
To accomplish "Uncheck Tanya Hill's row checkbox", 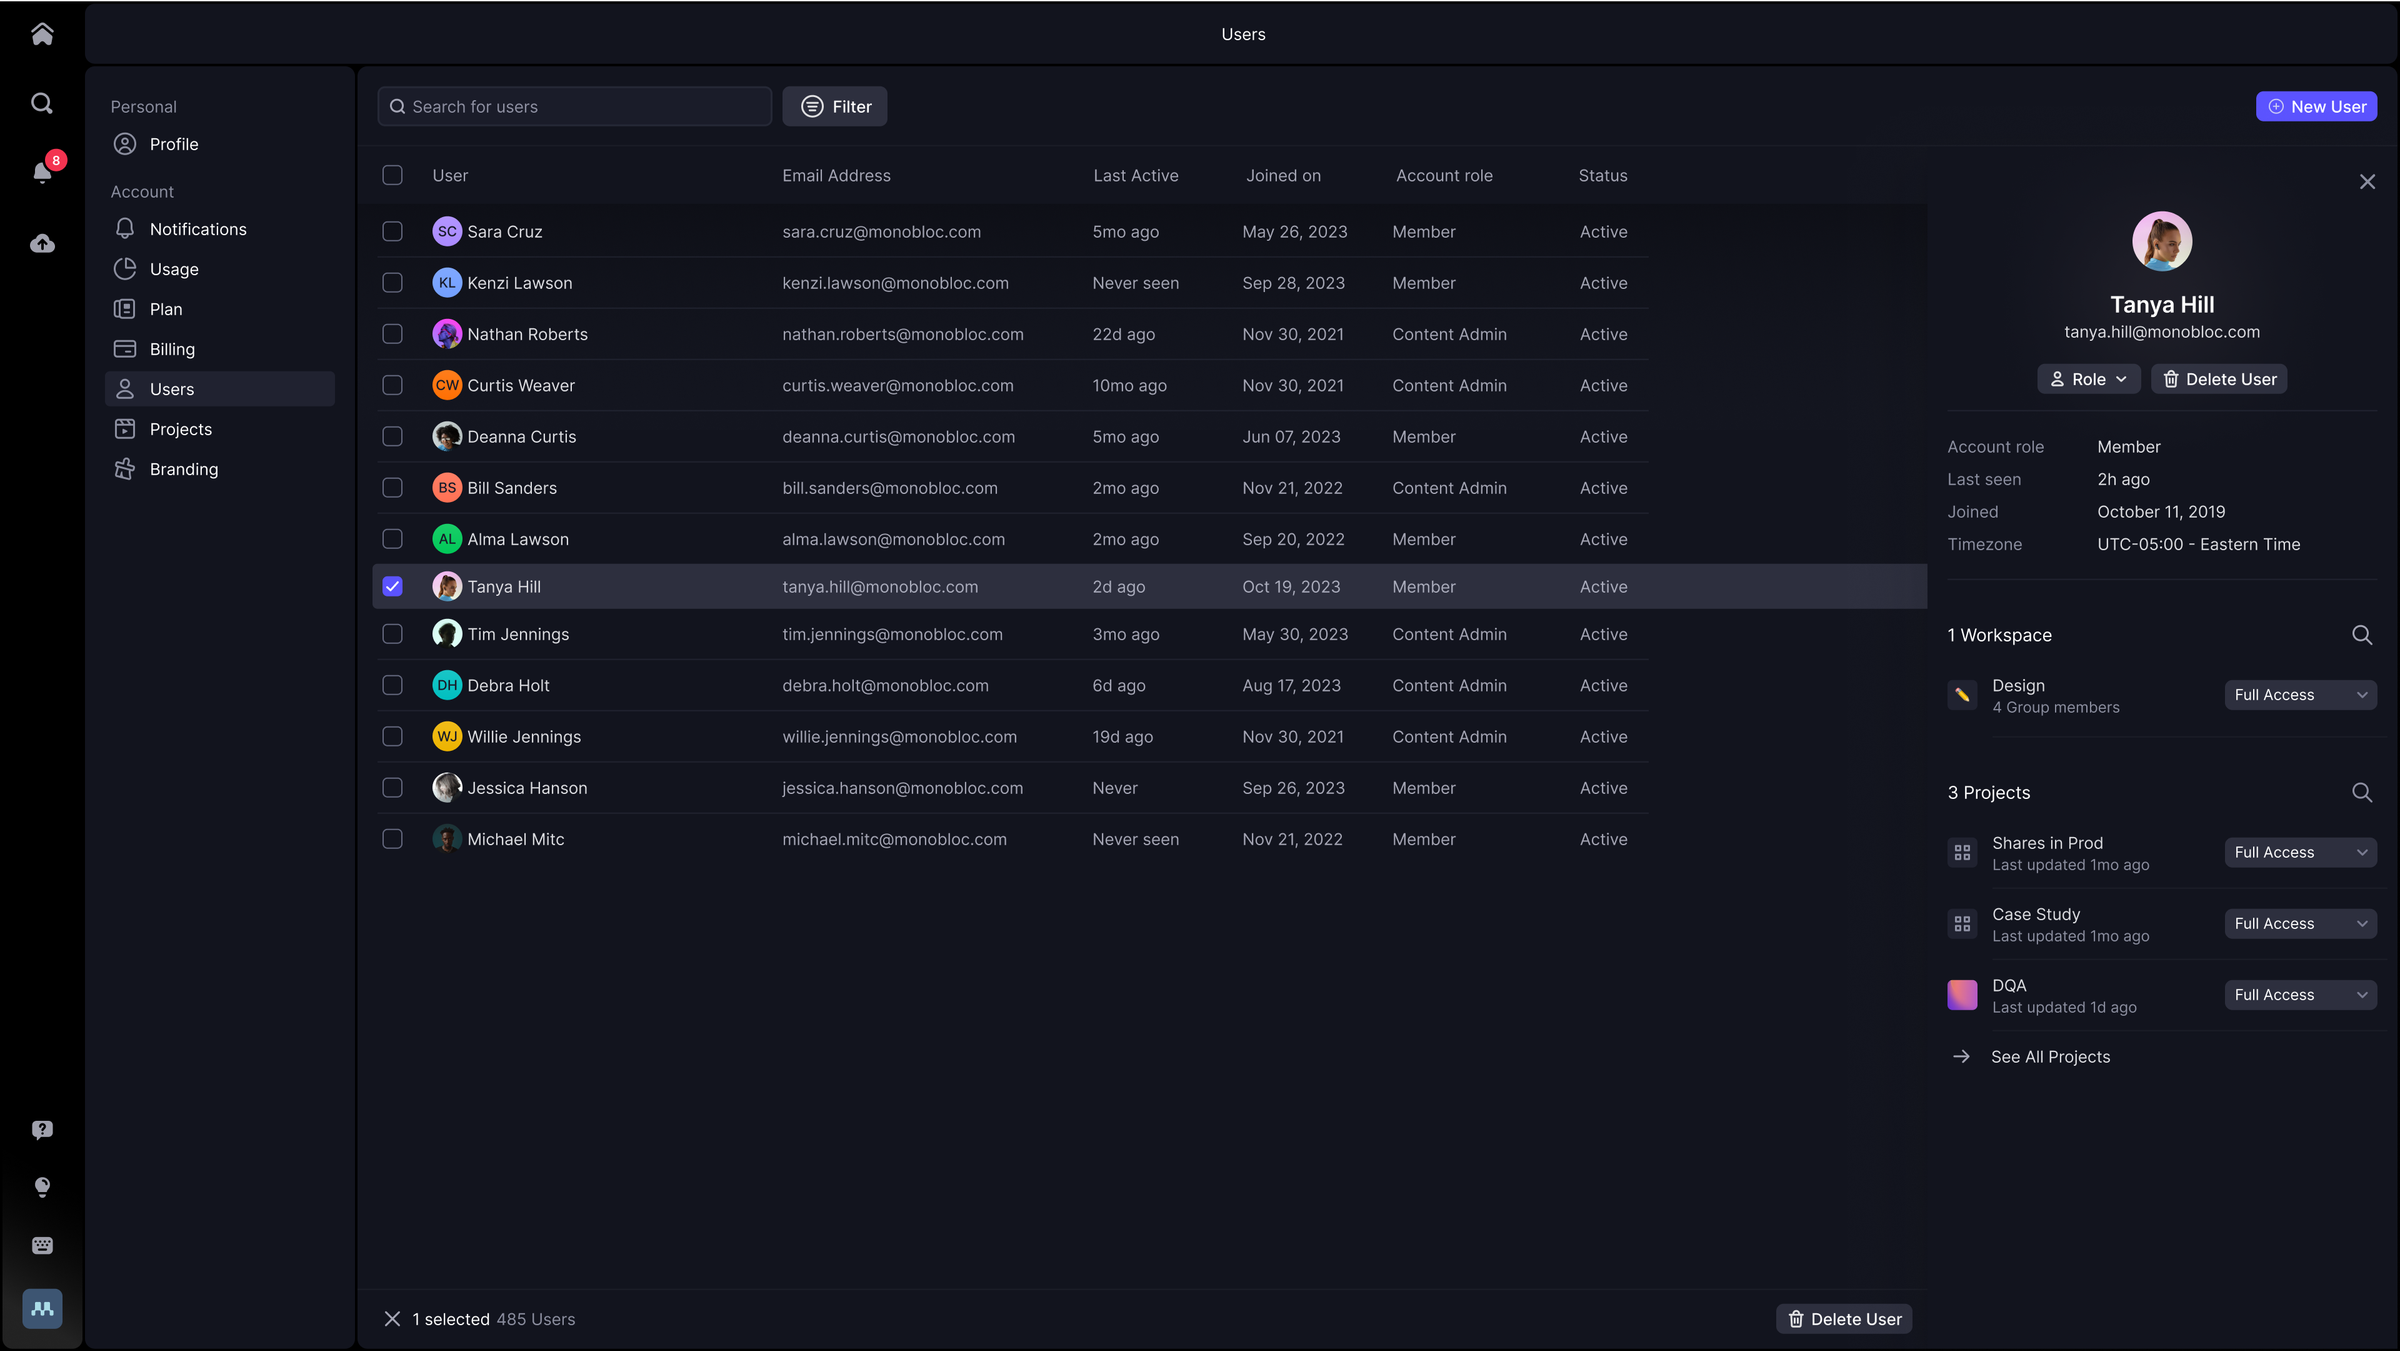I will [392, 587].
